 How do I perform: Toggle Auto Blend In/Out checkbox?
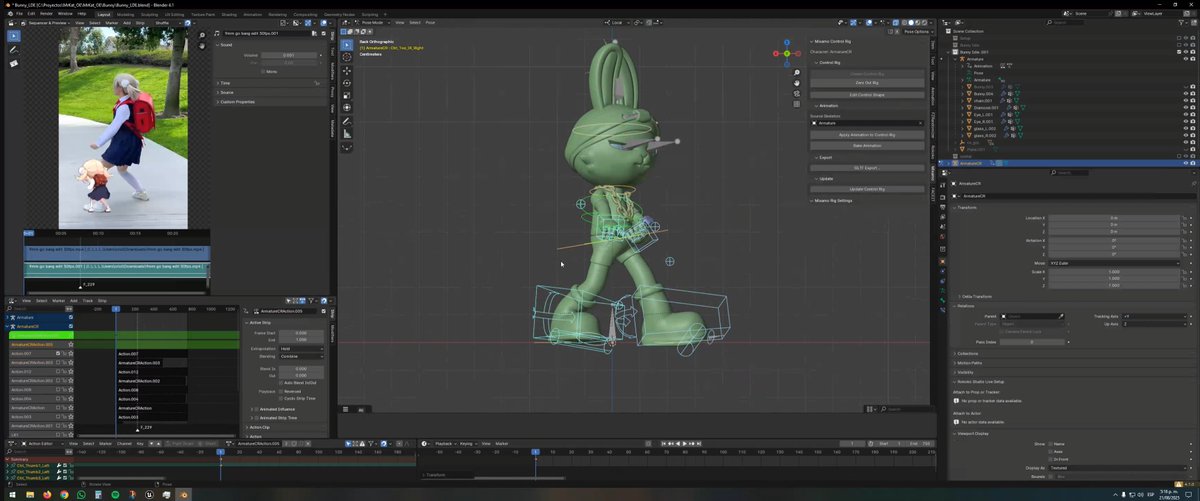pos(281,382)
